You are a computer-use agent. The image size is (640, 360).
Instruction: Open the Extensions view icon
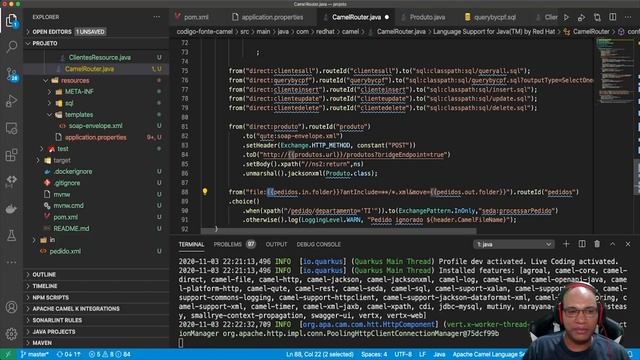(x=11, y=155)
